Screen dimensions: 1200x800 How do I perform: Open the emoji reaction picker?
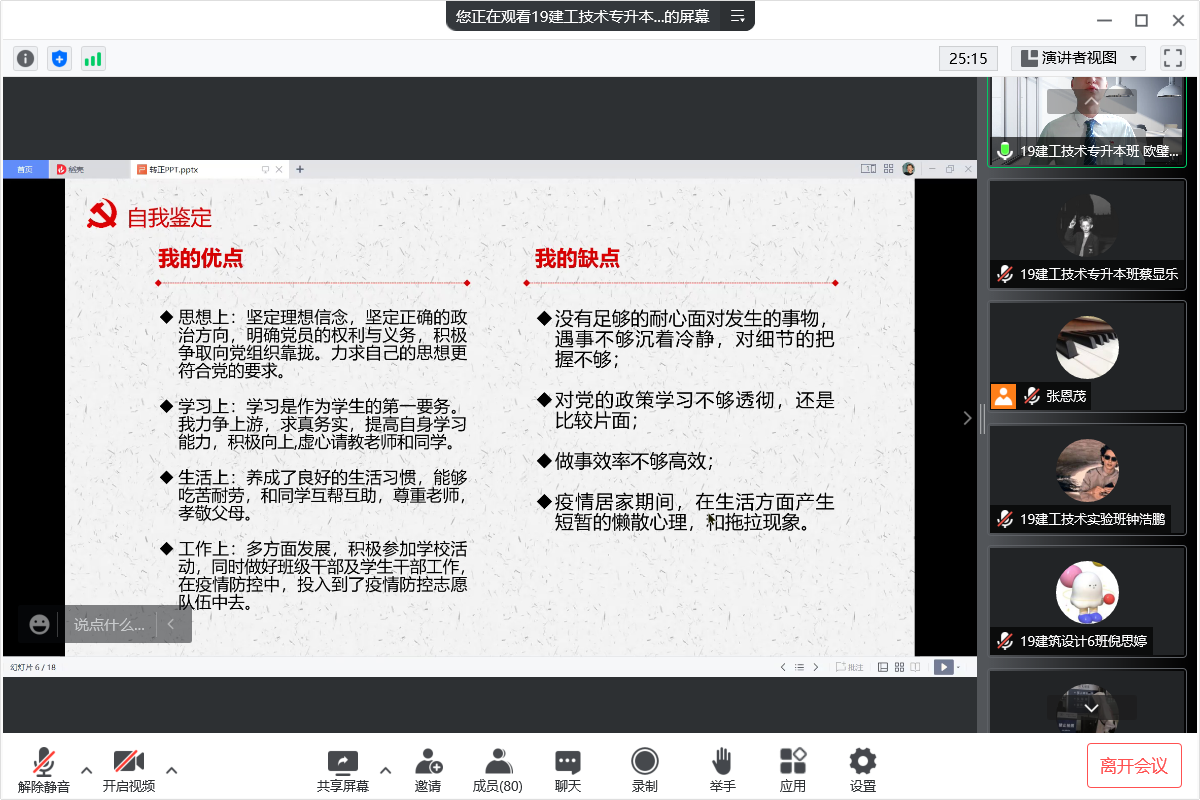(x=39, y=624)
